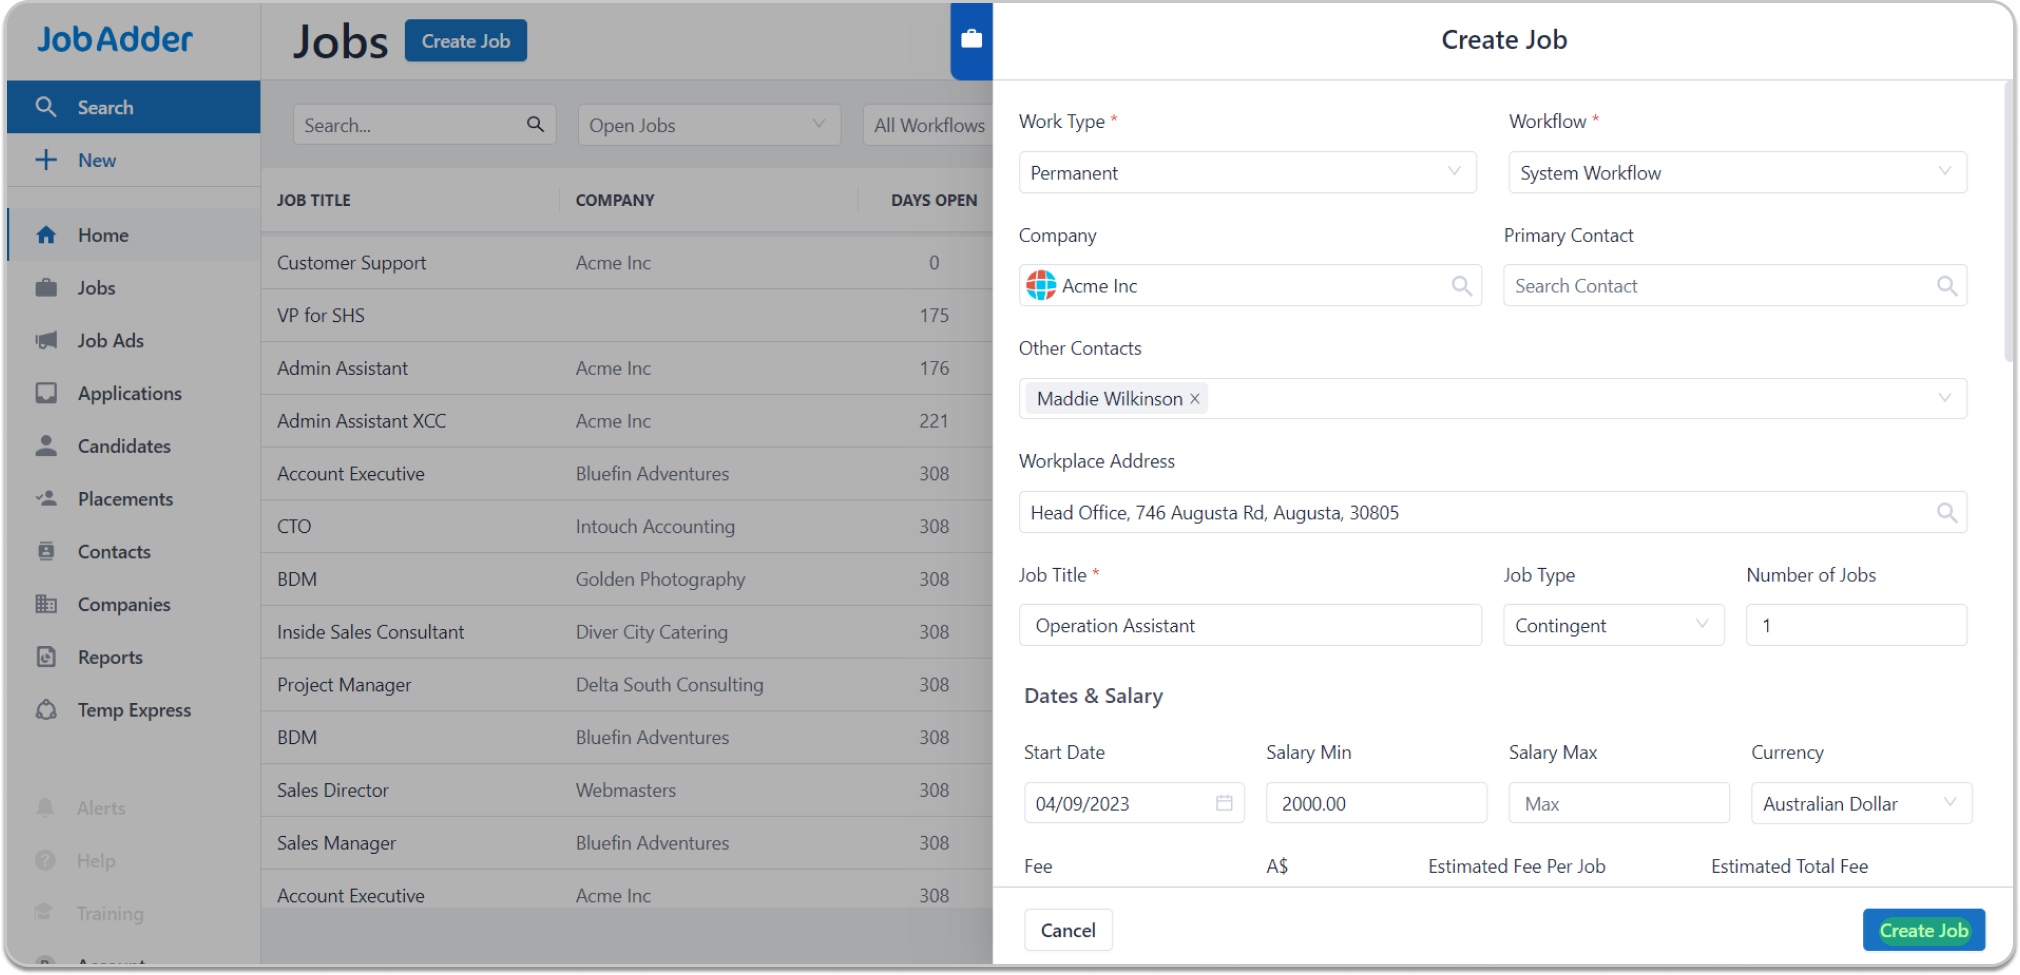The width and height of the screenshot is (2020, 975).
Task: Expand the Work Type dropdown
Action: (1455, 172)
